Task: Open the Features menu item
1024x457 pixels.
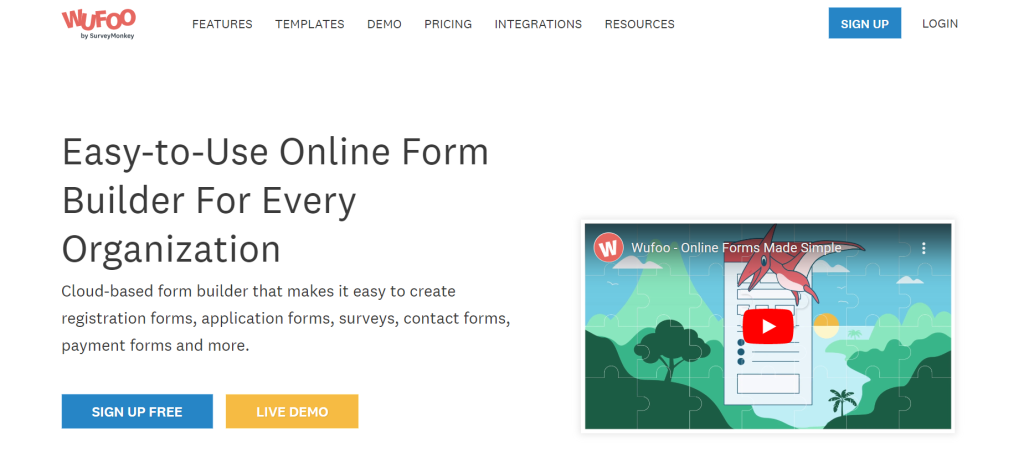Action: pyautogui.click(x=222, y=24)
